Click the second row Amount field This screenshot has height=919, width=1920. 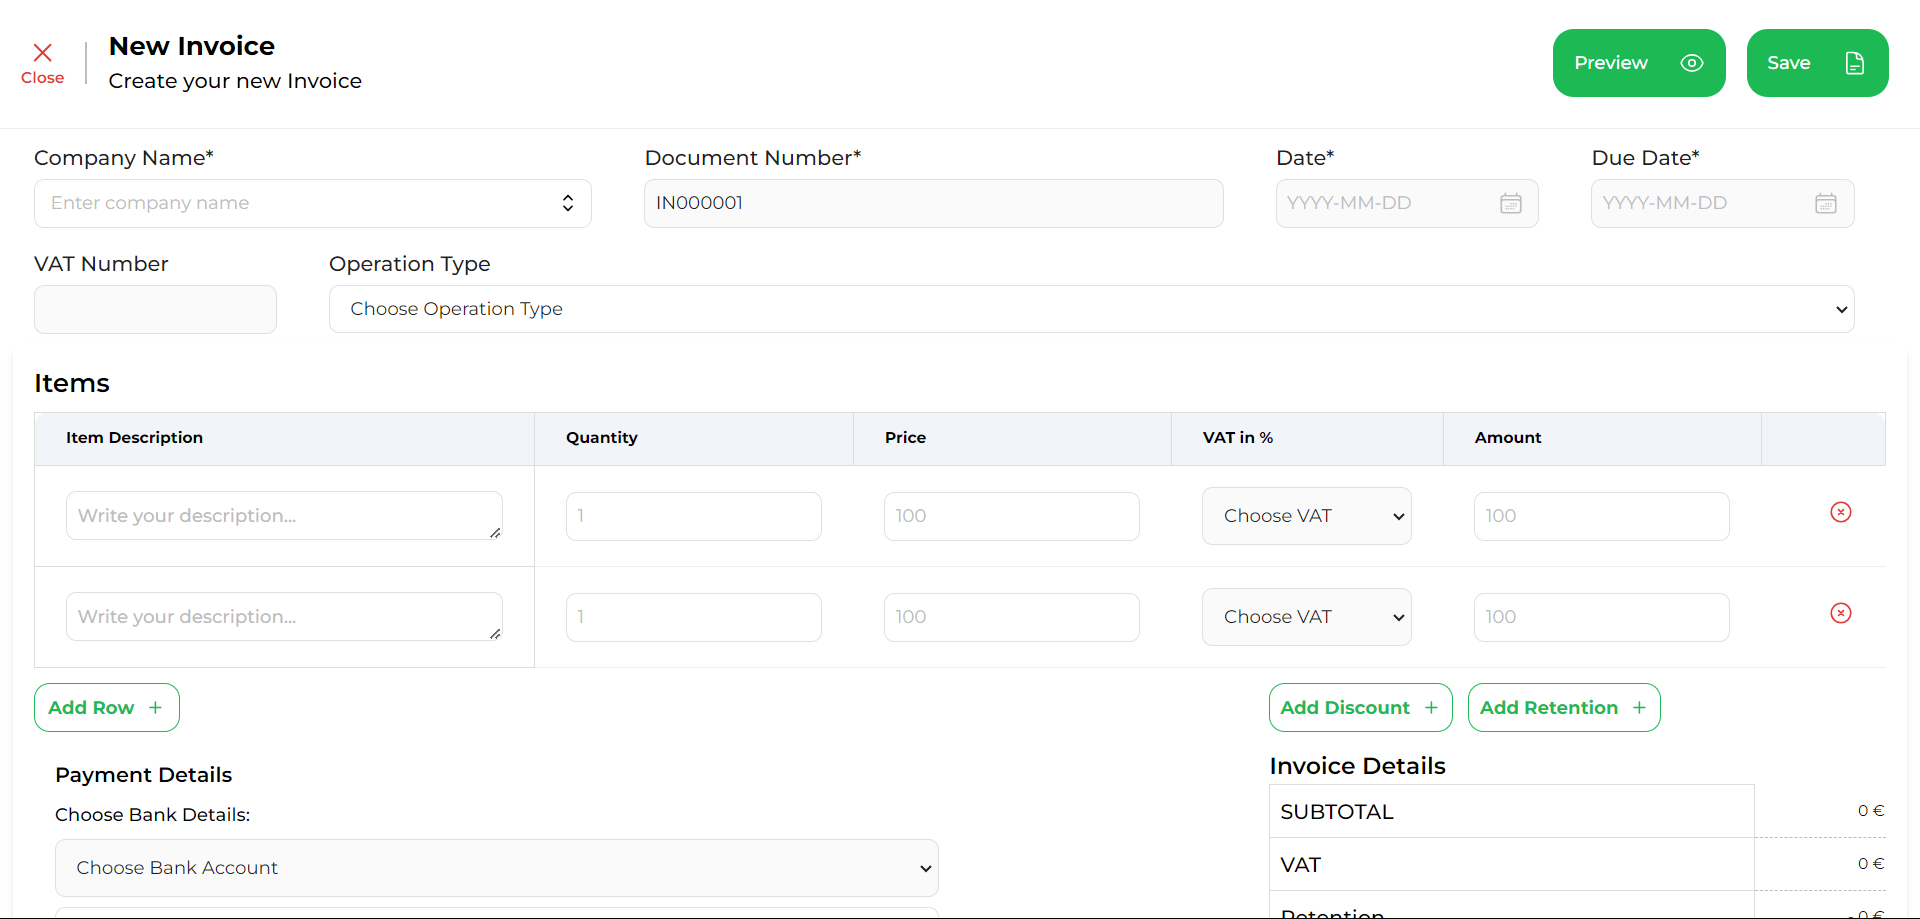click(1602, 617)
